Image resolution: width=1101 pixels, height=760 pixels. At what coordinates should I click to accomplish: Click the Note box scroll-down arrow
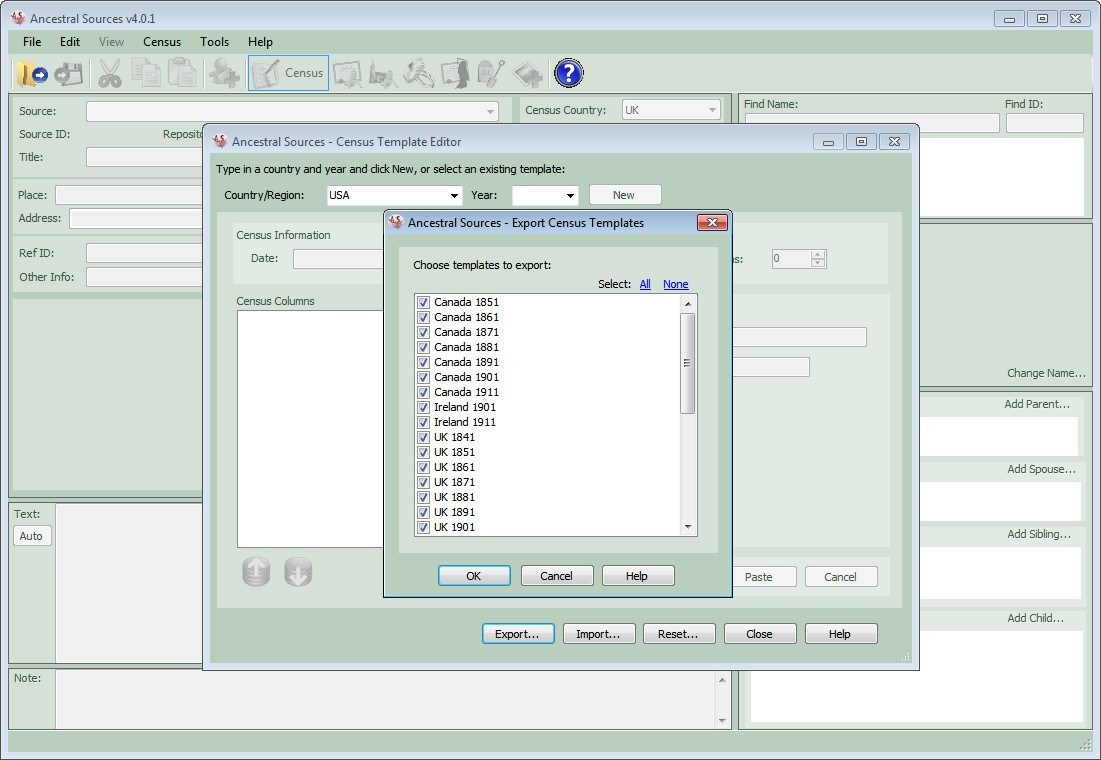(x=722, y=721)
